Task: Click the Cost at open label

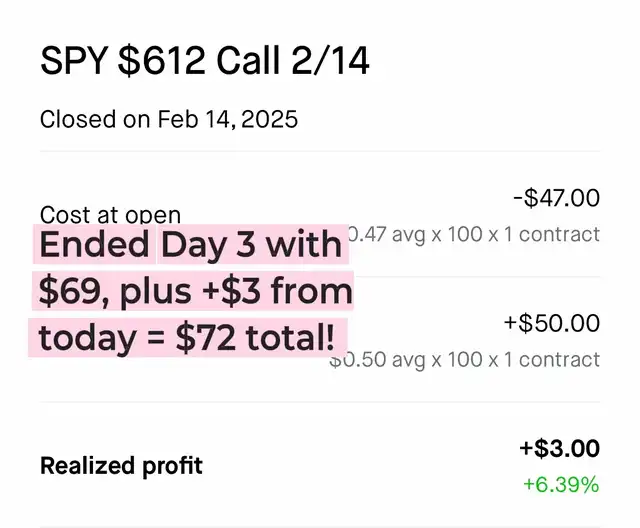Action: point(110,214)
